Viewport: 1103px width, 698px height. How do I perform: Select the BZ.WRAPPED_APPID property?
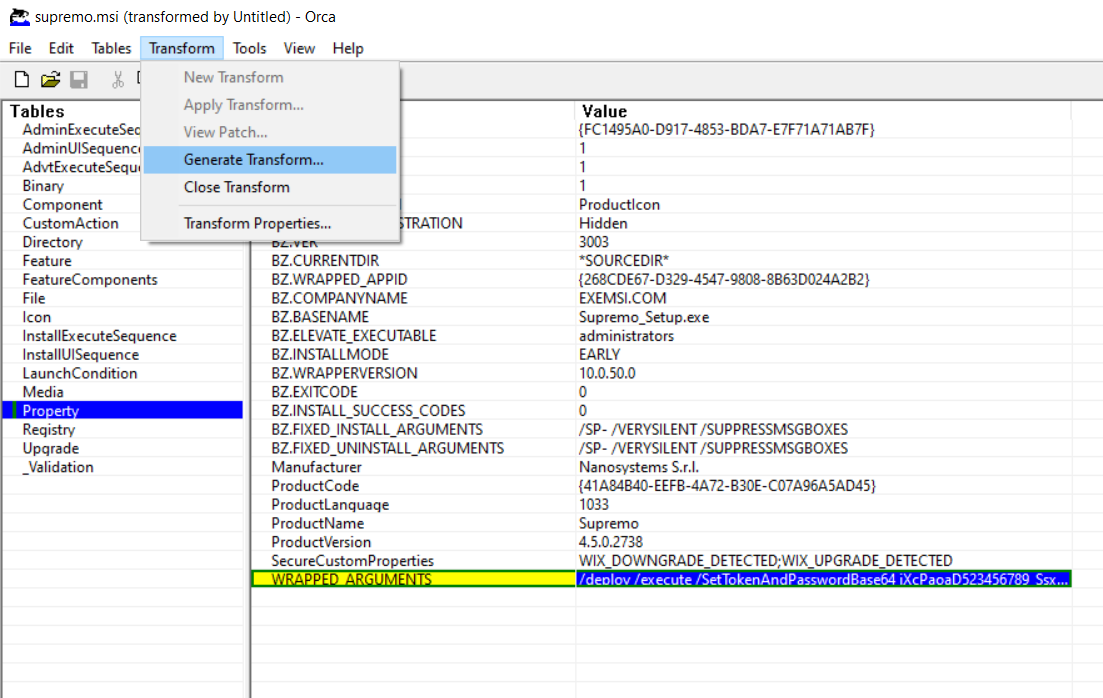click(x=339, y=279)
